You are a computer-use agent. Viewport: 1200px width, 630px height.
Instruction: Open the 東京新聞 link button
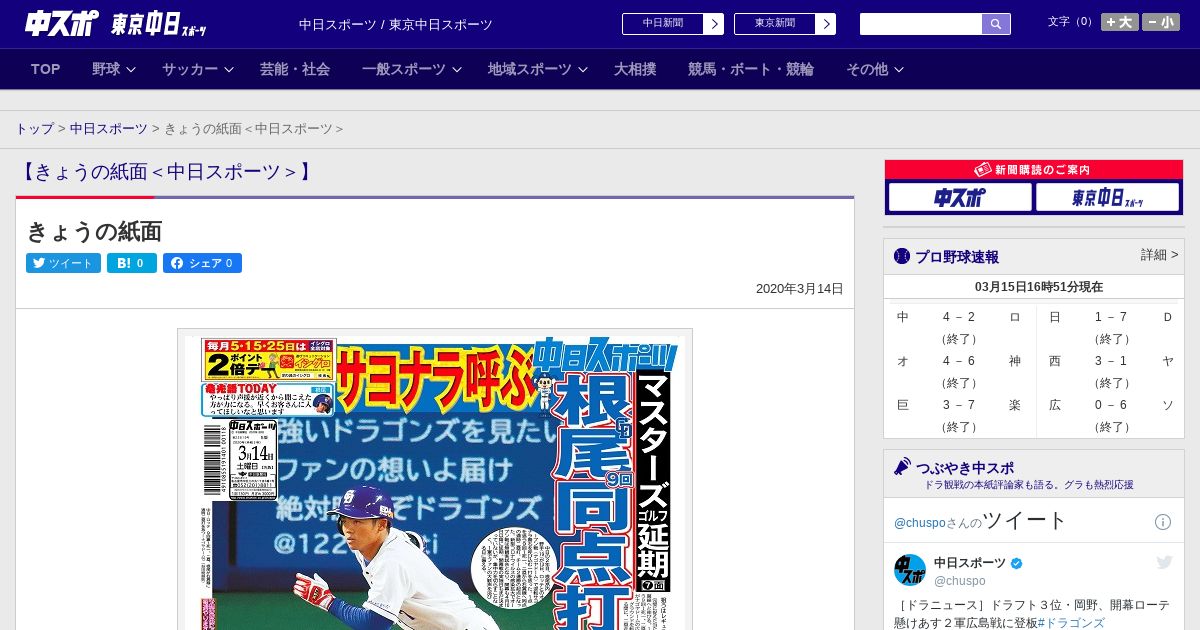pyautogui.click(x=774, y=24)
